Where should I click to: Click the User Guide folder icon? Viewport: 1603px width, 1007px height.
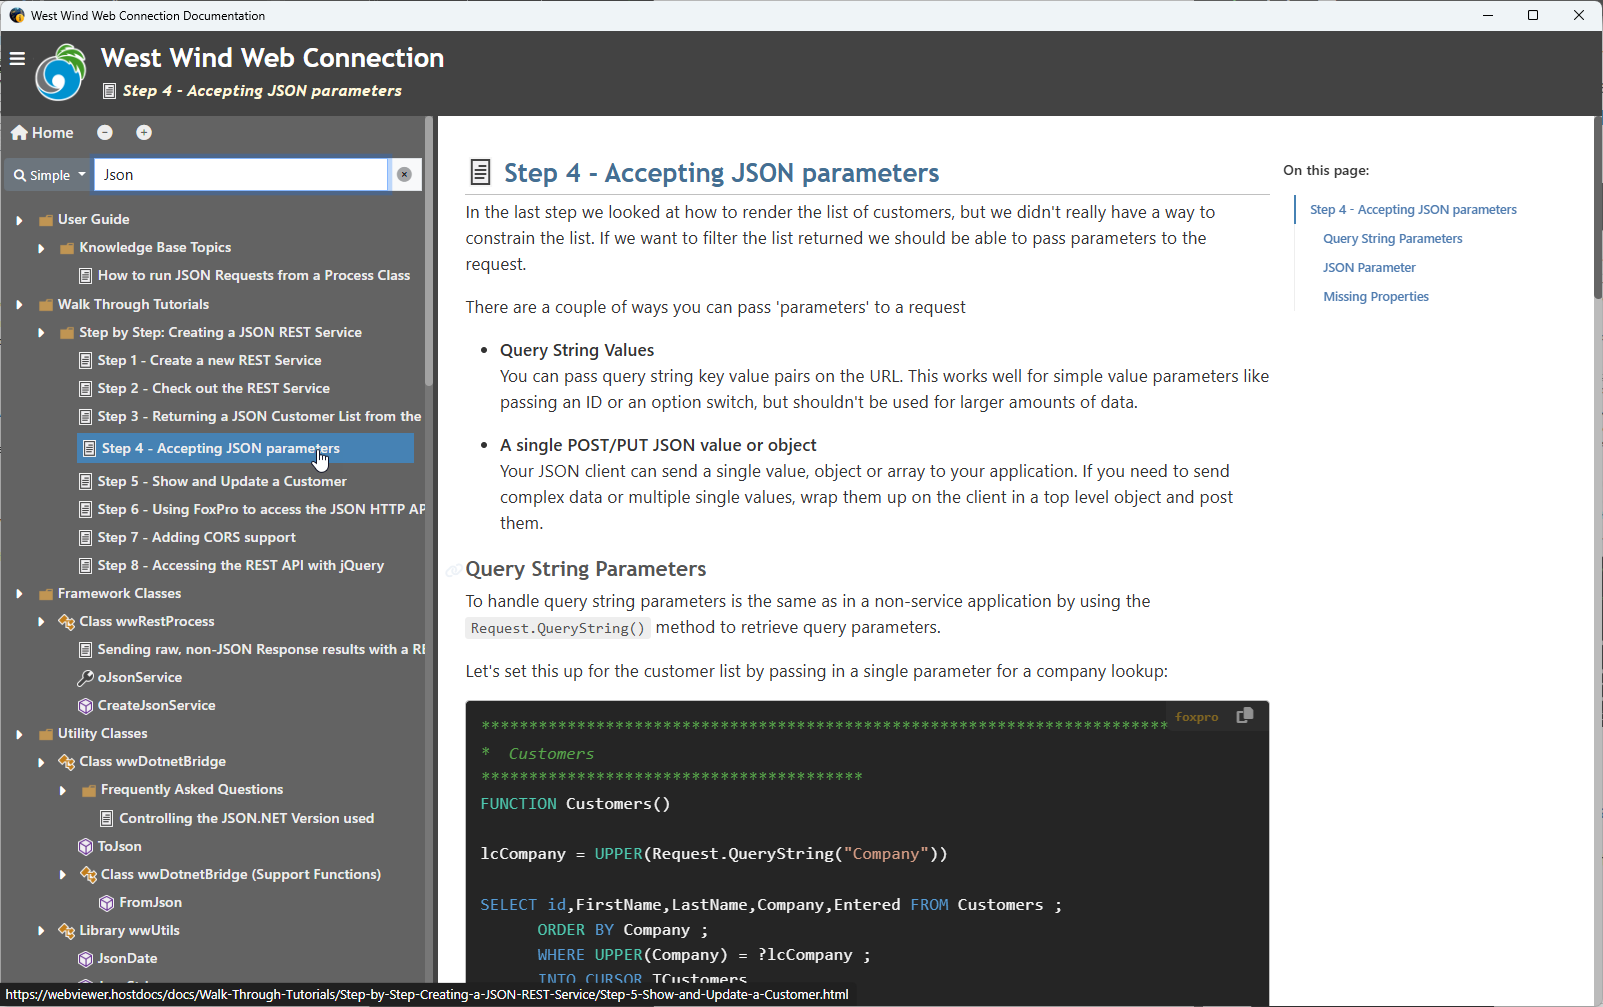click(x=45, y=220)
